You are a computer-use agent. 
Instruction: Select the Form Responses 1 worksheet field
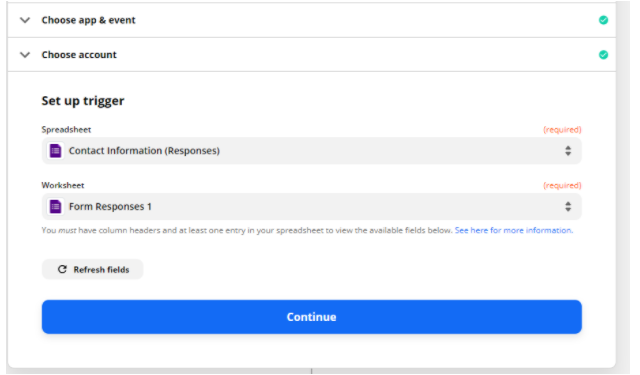click(x=311, y=206)
